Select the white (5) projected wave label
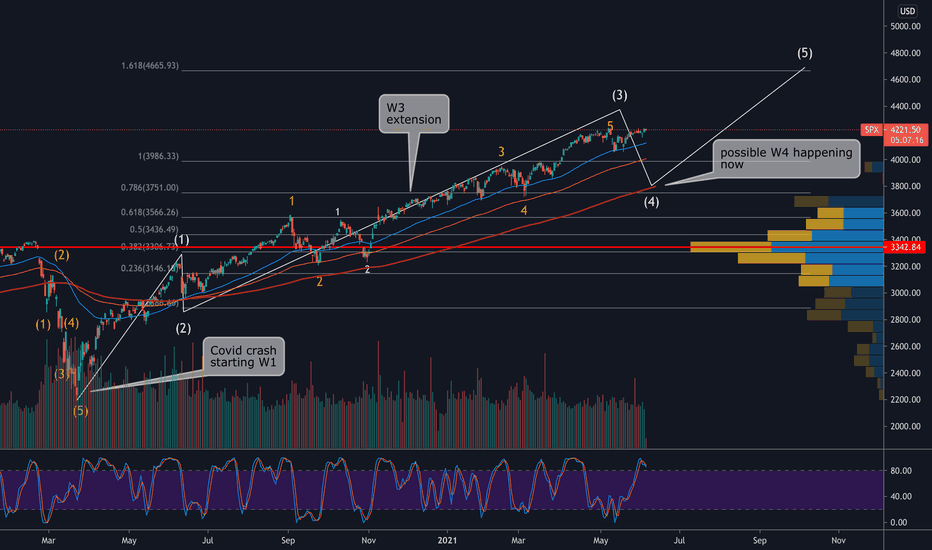Image resolution: width=932 pixels, height=550 pixels. [x=804, y=53]
